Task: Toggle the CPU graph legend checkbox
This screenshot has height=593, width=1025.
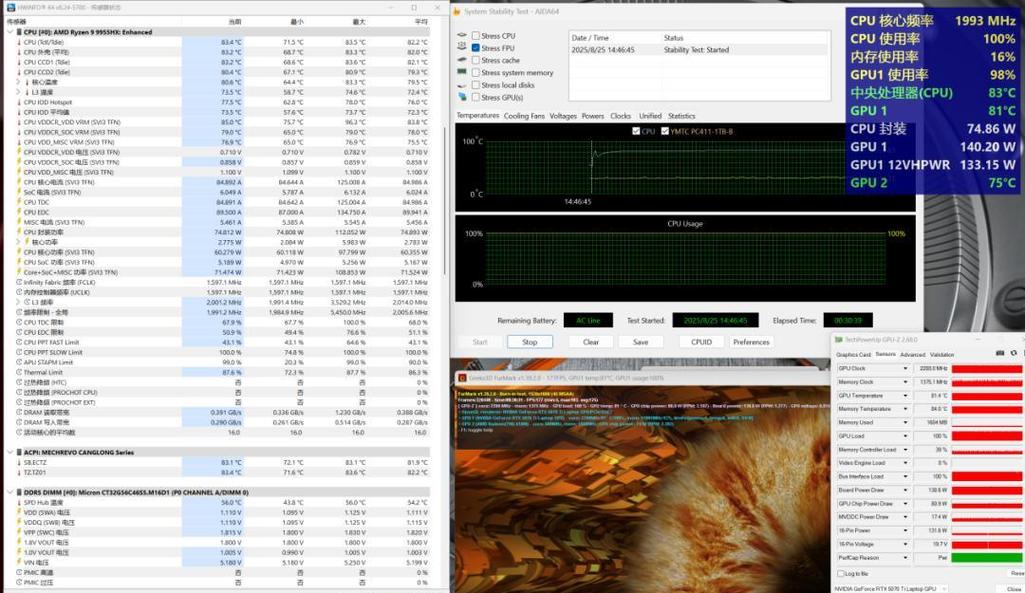Action: pyautogui.click(x=636, y=131)
